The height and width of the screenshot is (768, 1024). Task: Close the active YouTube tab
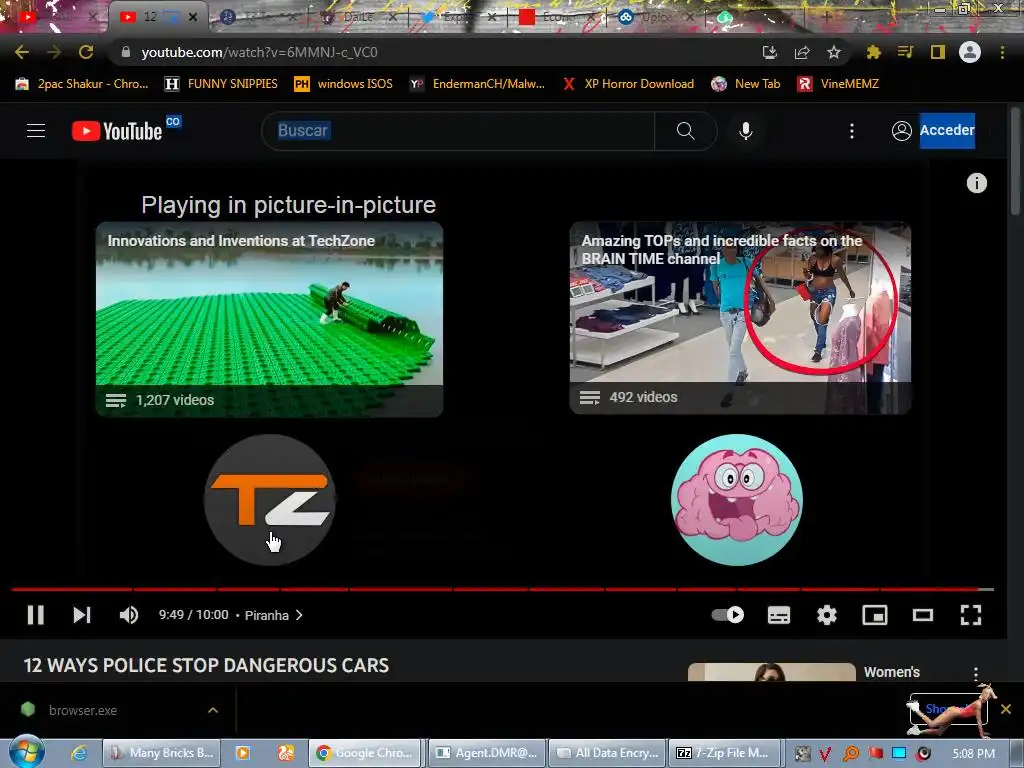tap(193, 17)
